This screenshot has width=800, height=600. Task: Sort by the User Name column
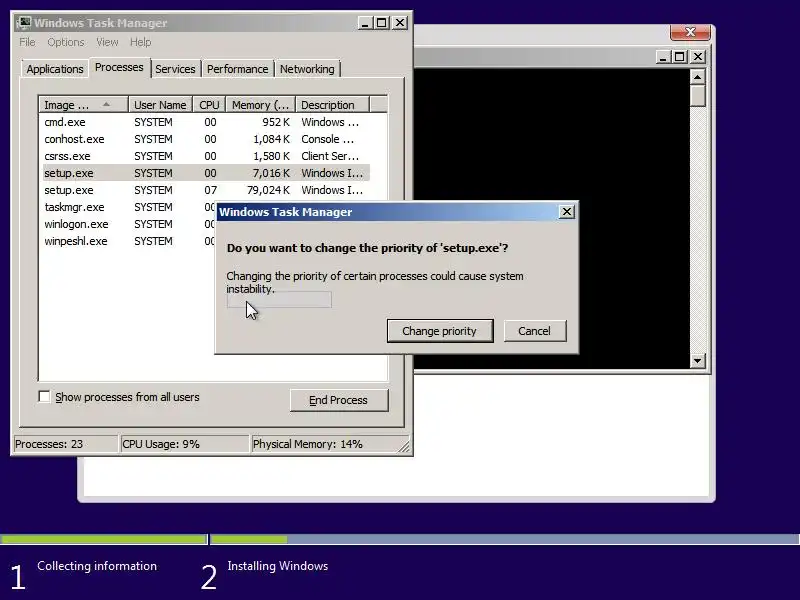coord(160,105)
